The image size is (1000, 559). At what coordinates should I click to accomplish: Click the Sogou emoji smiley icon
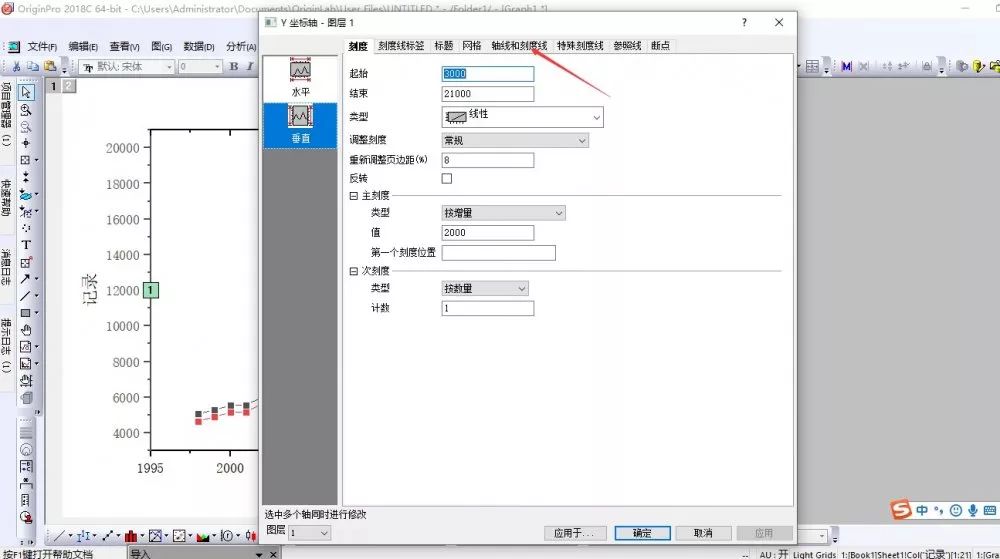point(955,510)
